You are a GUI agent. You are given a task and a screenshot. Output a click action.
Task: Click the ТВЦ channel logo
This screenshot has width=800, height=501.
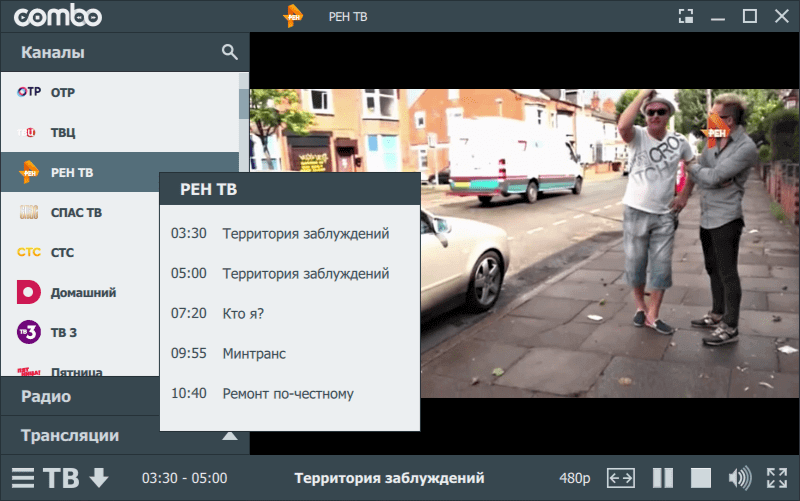coord(27,133)
